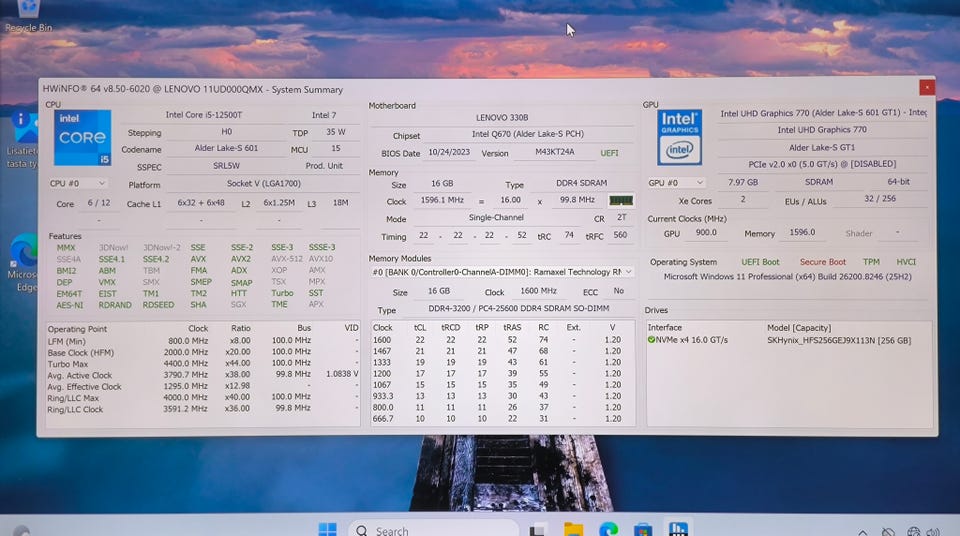Click the Intel Core i5 logo

pos(83,138)
